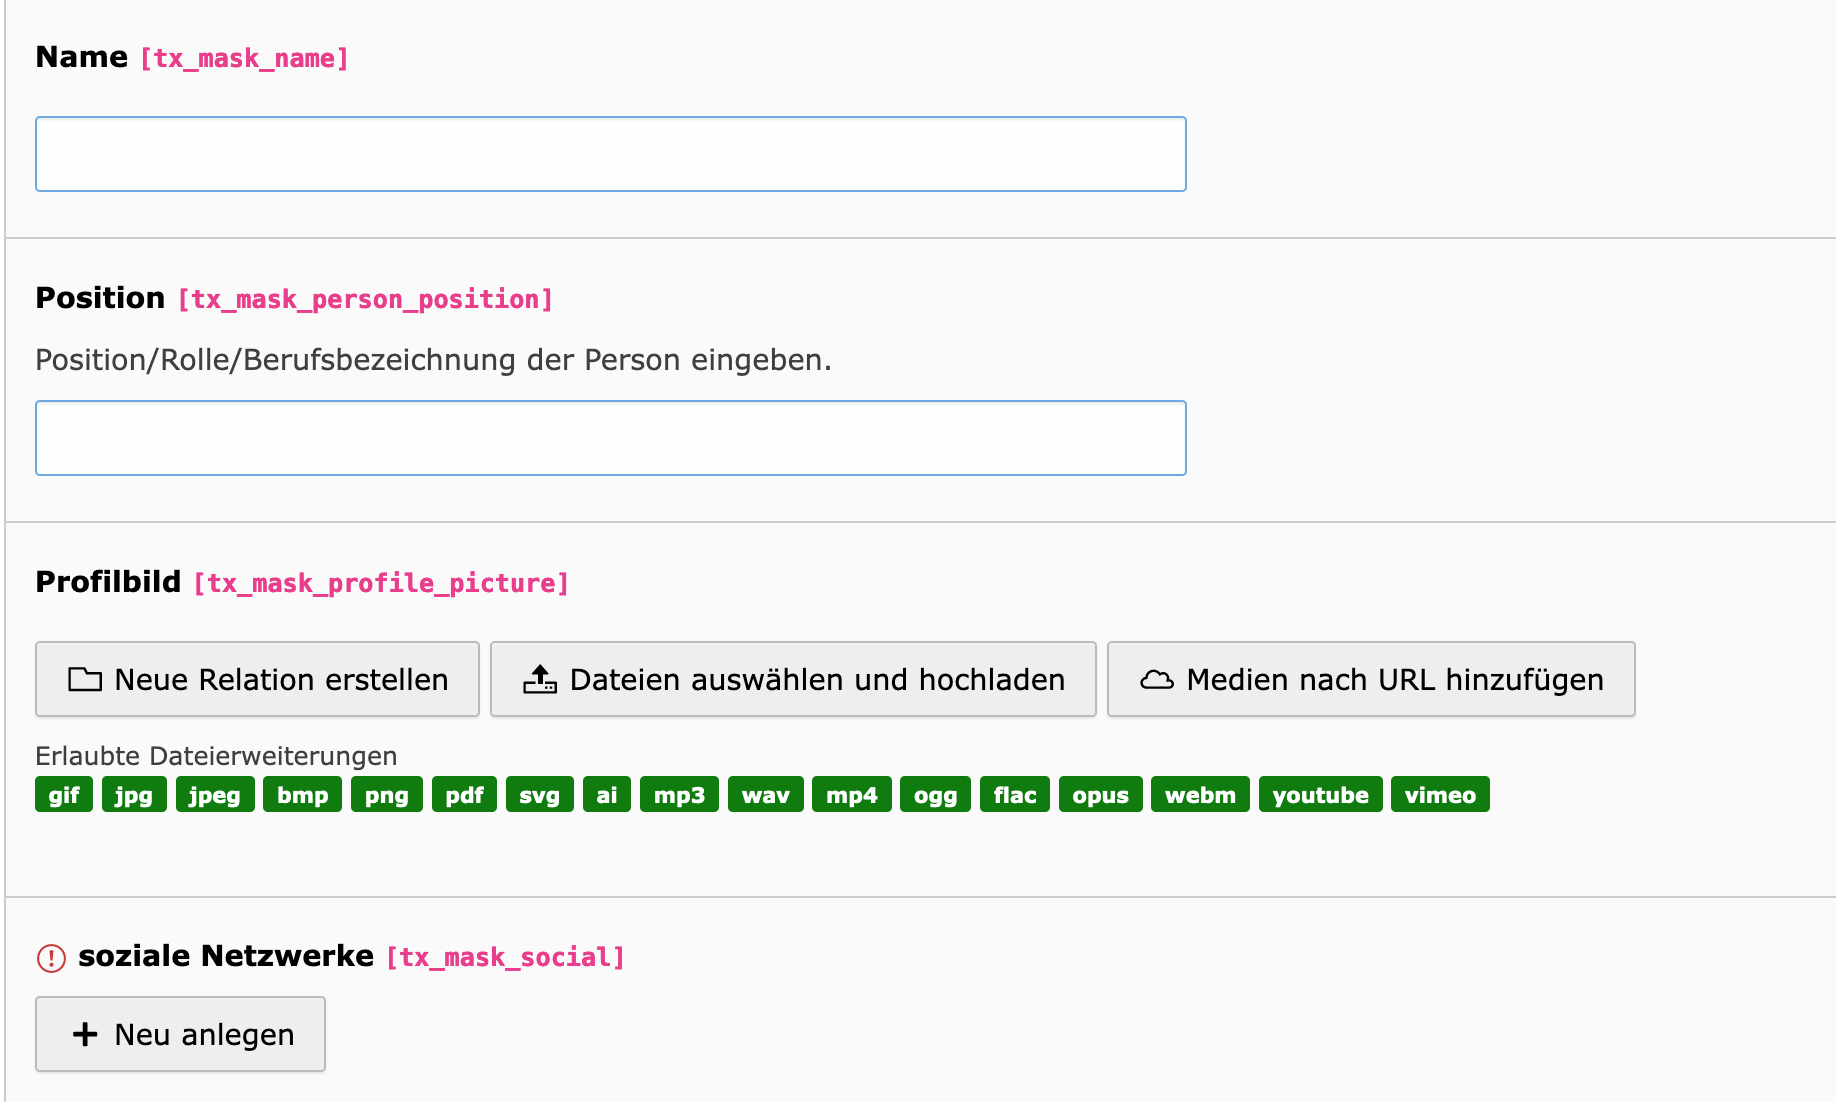Image resolution: width=1836 pixels, height=1102 pixels.
Task: Click the jpeg file extension badge
Action: 215,795
